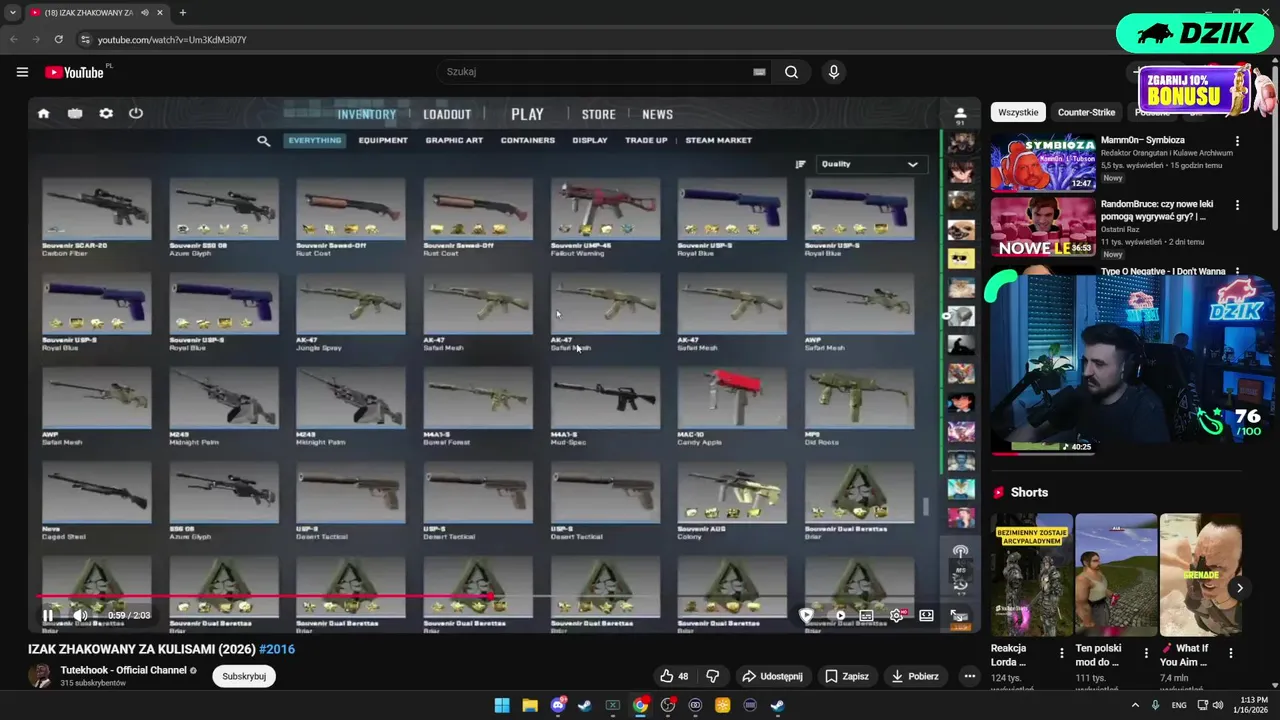Show hidden system tray icons
Image resolution: width=1280 pixels, height=720 pixels.
click(x=1134, y=705)
